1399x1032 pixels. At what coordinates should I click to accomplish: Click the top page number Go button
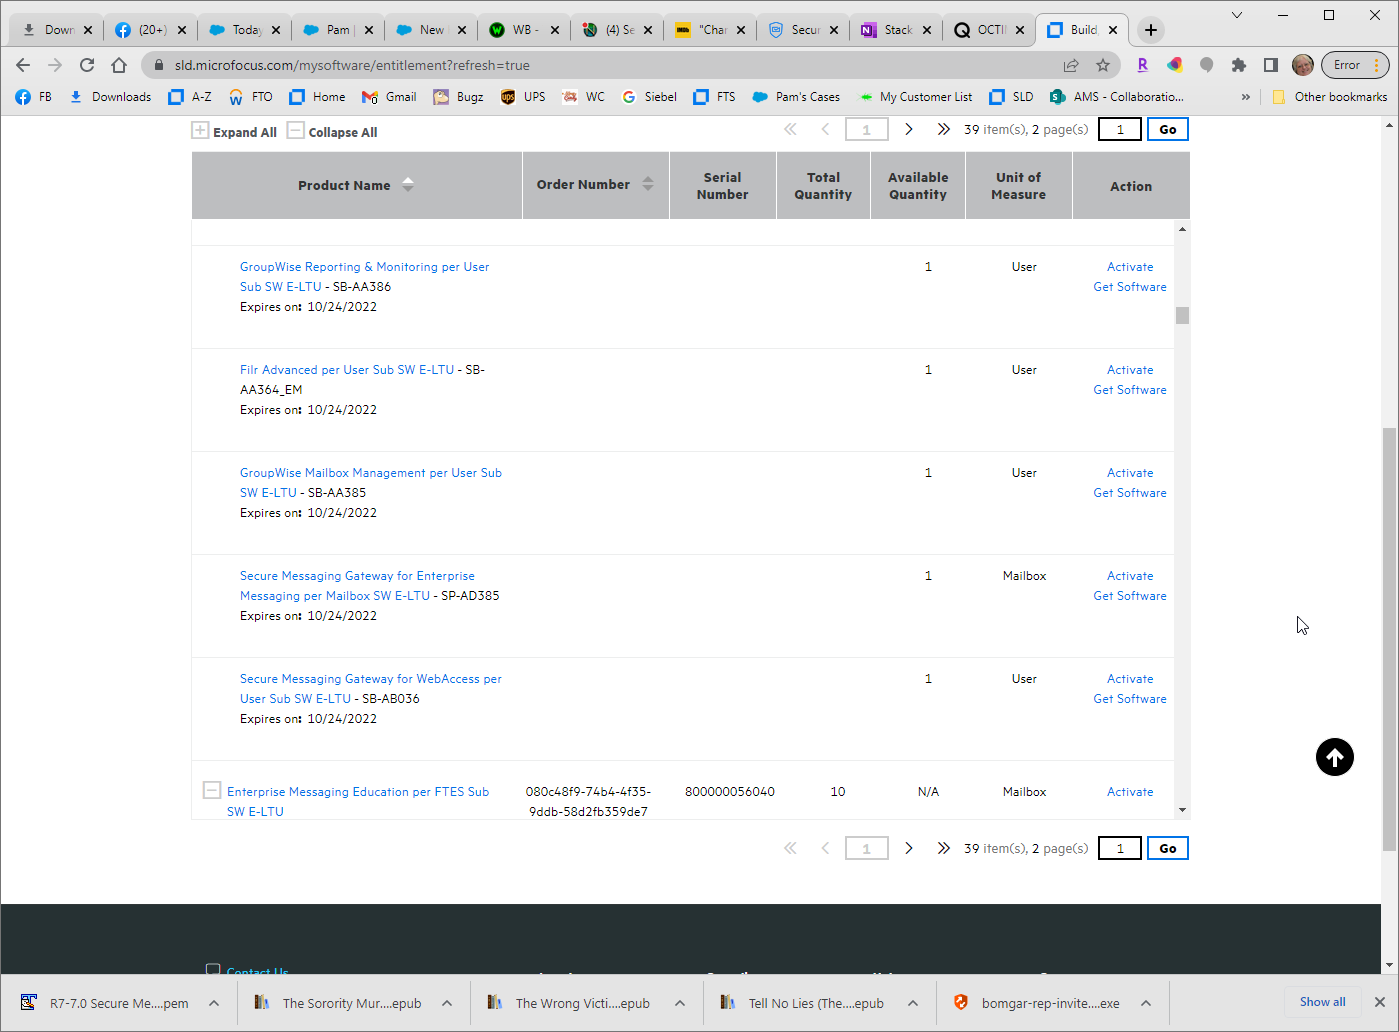point(1167,129)
